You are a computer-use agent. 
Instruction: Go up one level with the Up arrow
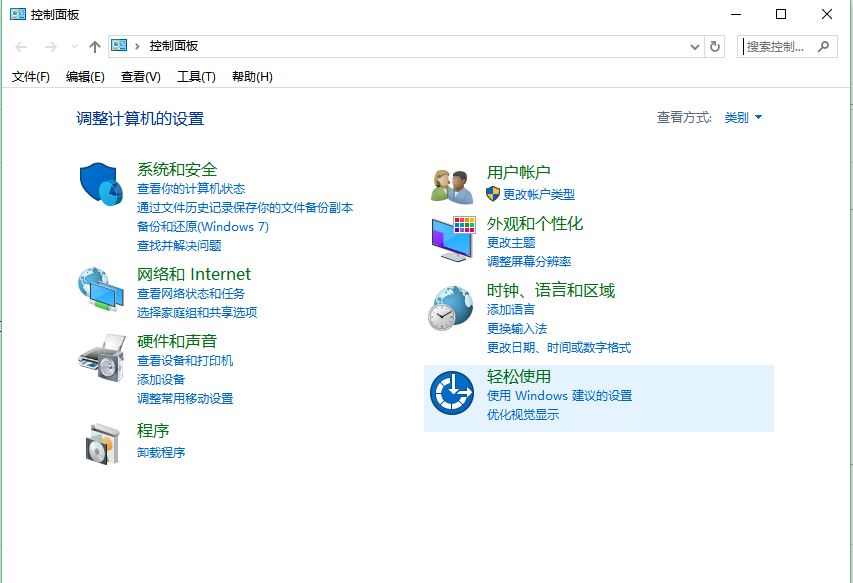[95, 47]
